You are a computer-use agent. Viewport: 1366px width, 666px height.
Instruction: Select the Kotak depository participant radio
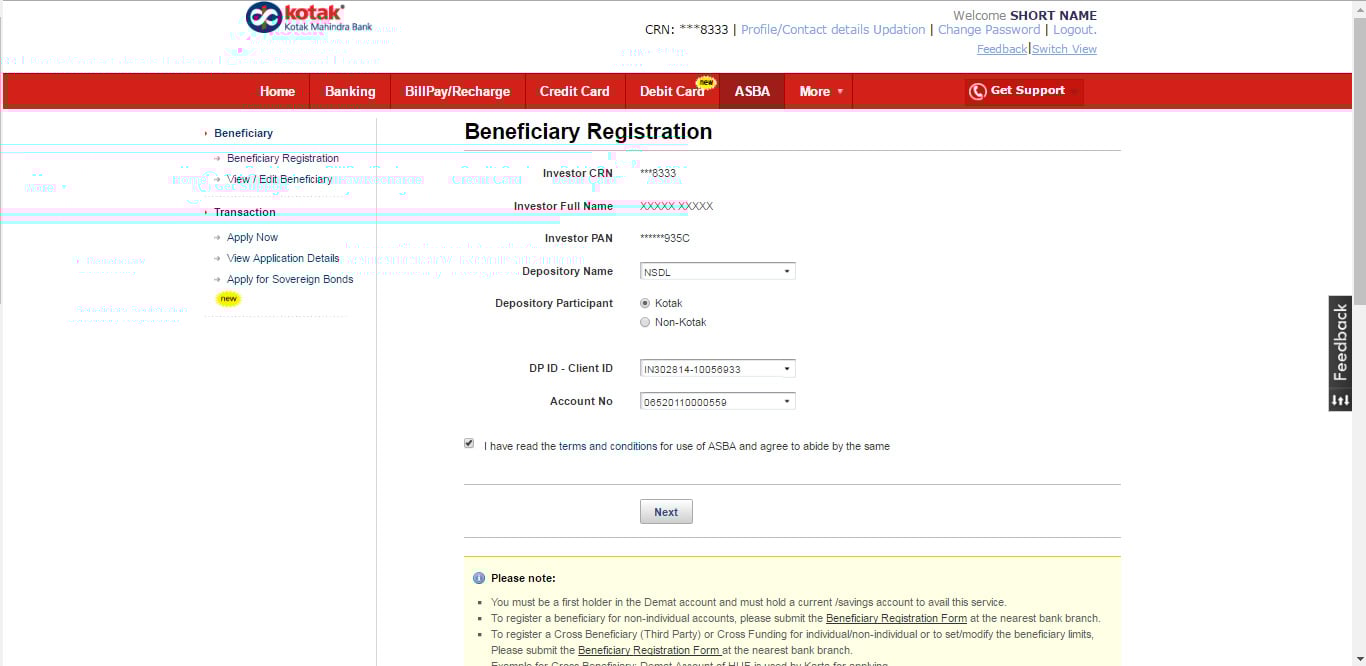coord(645,303)
